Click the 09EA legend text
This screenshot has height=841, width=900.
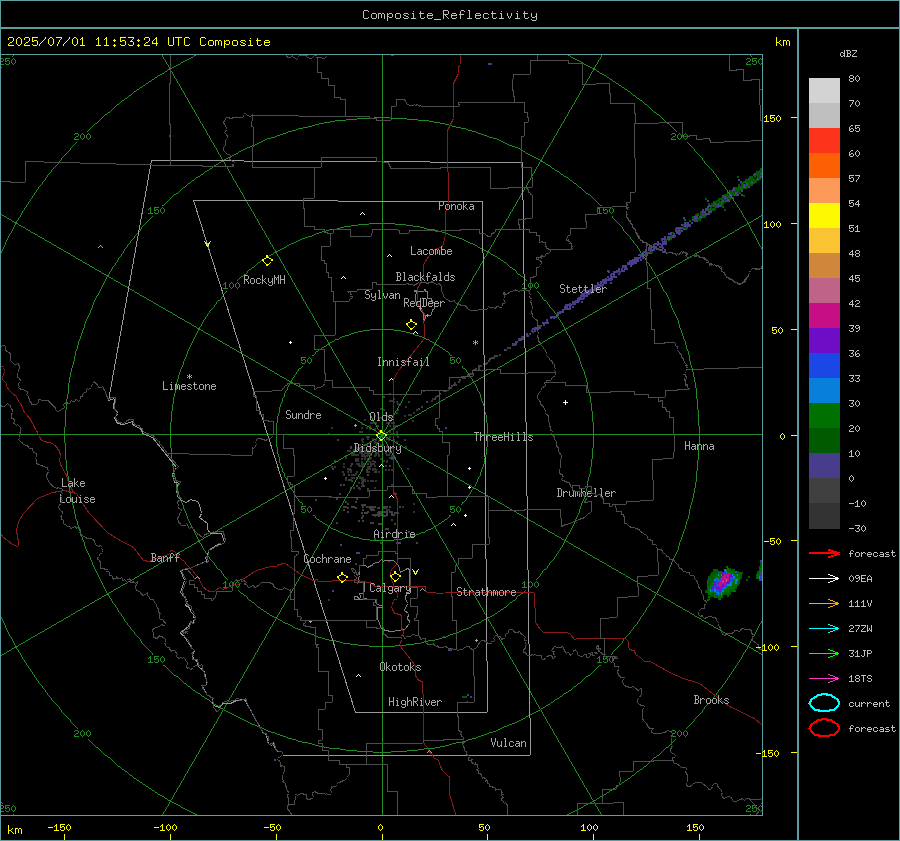(x=860, y=579)
